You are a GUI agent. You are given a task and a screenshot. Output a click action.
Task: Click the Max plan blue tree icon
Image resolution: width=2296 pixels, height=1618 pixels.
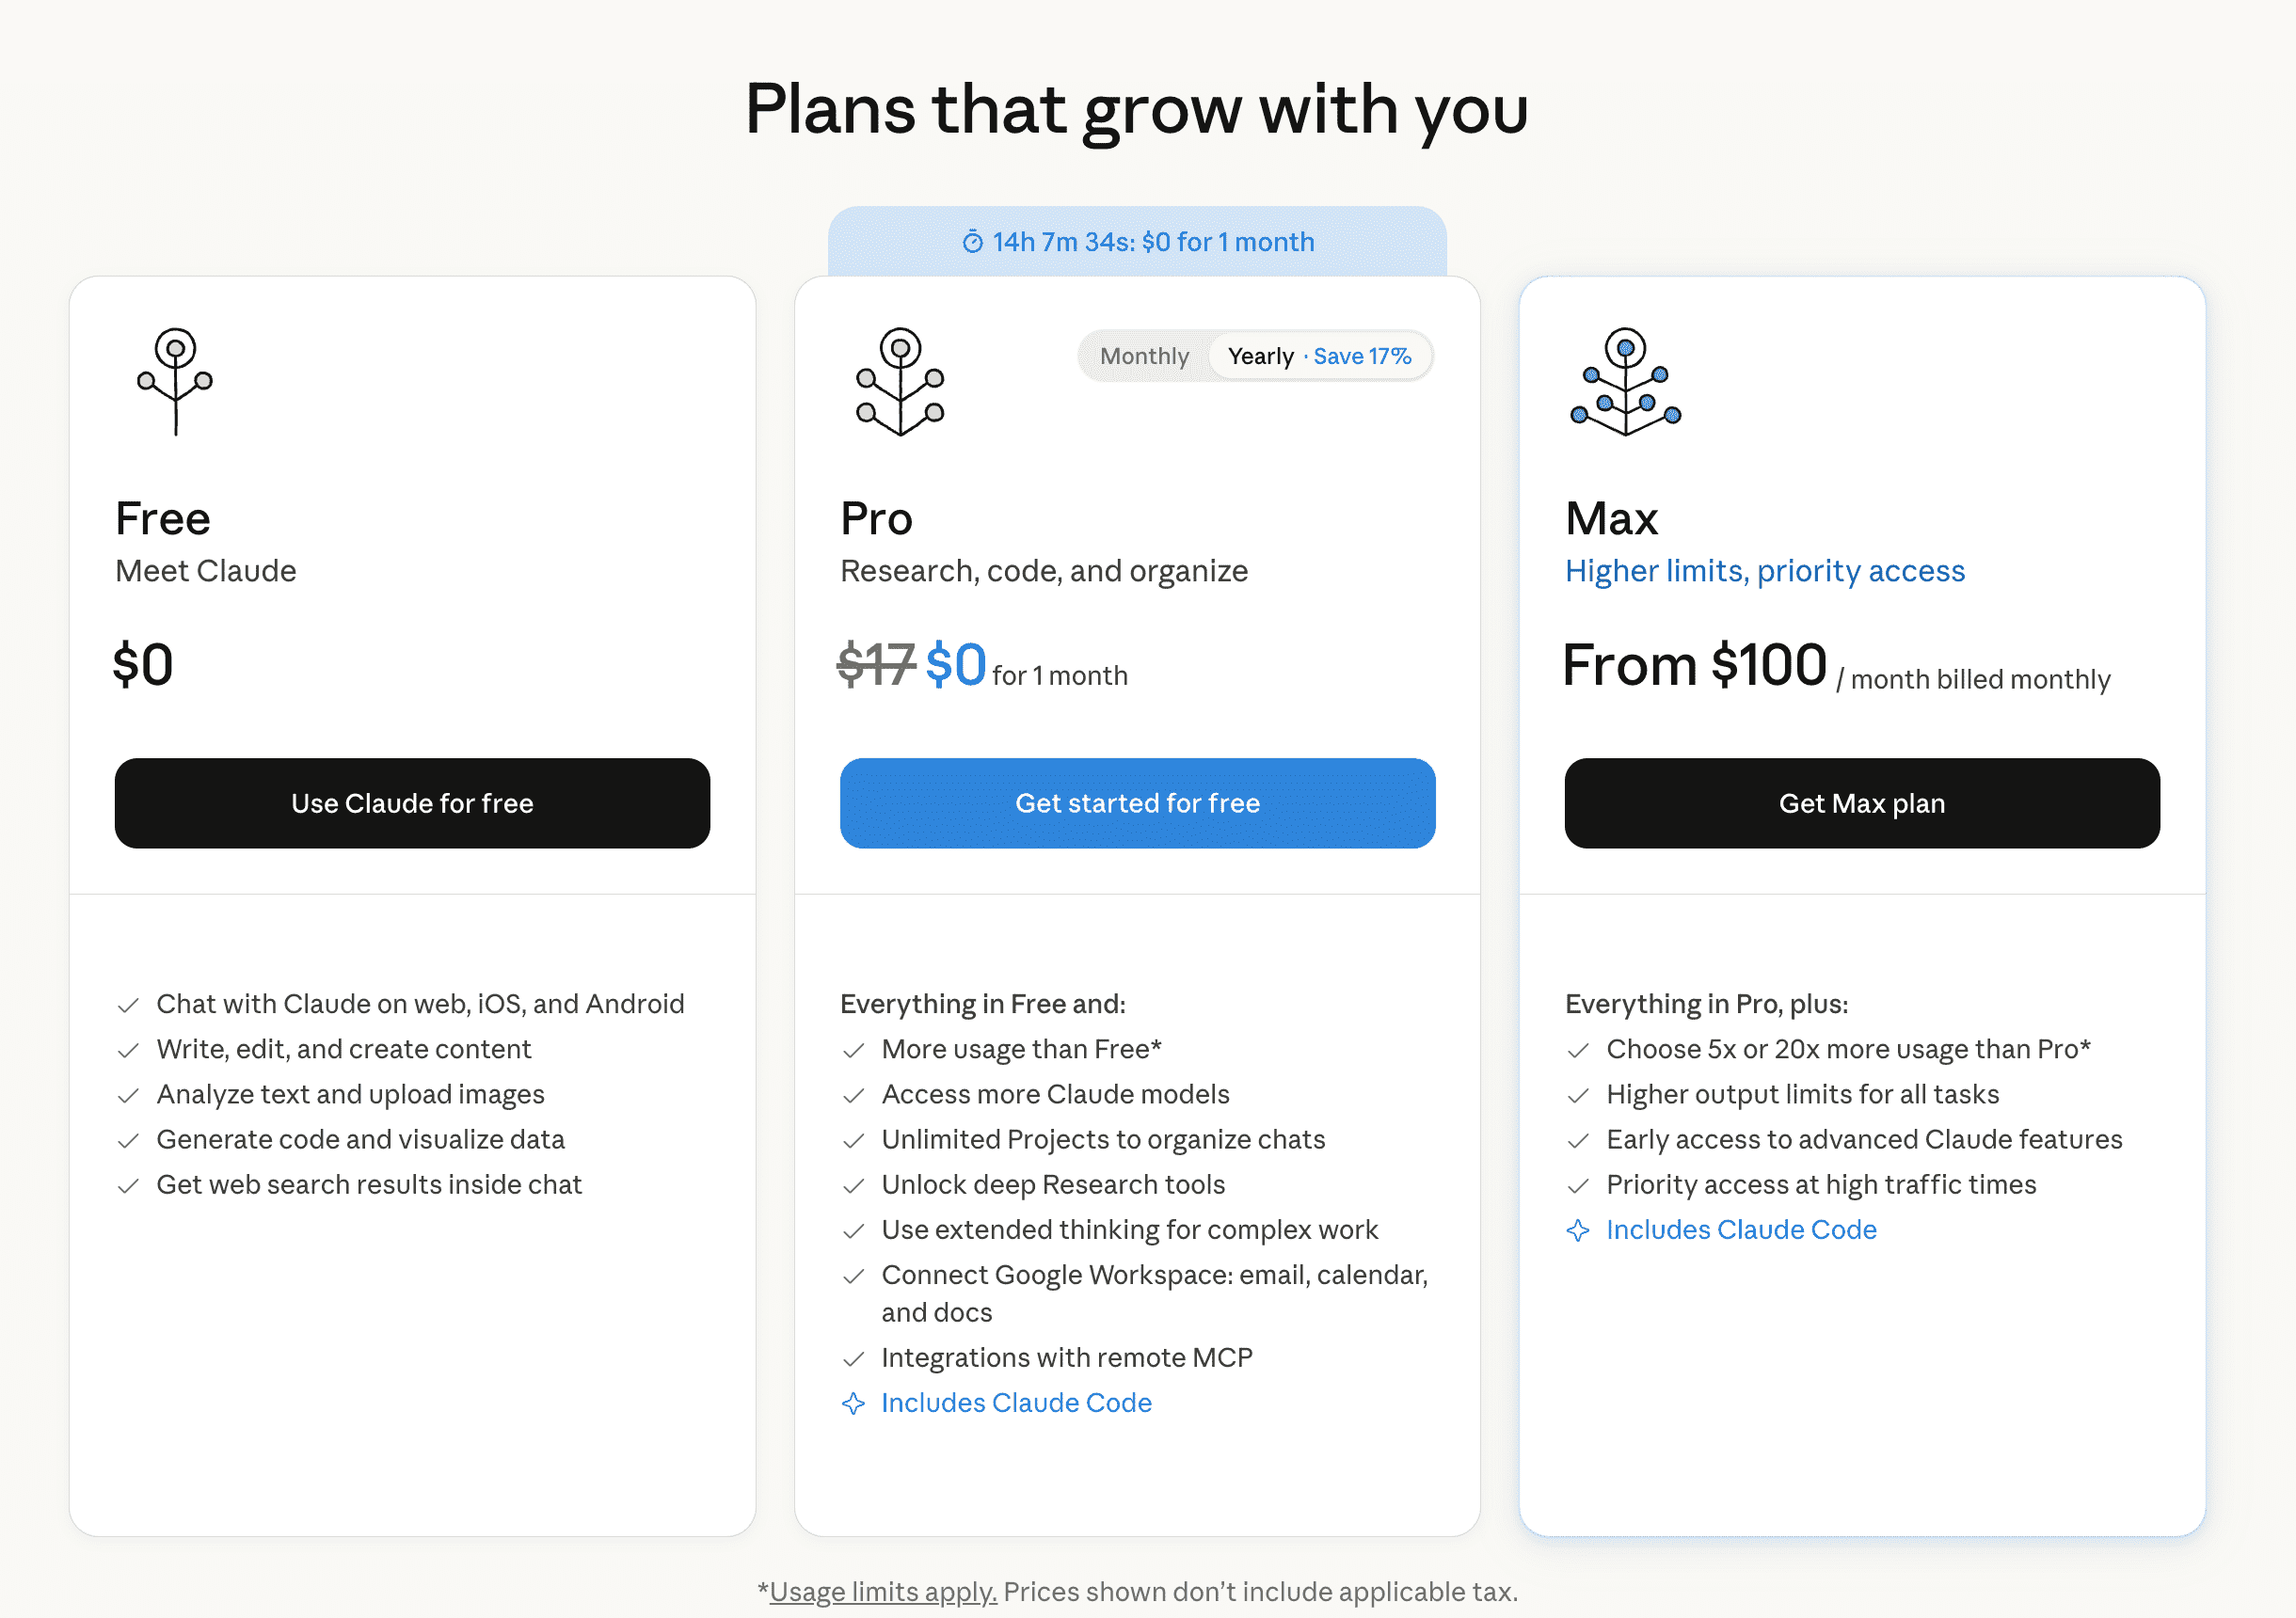pos(1625,381)
